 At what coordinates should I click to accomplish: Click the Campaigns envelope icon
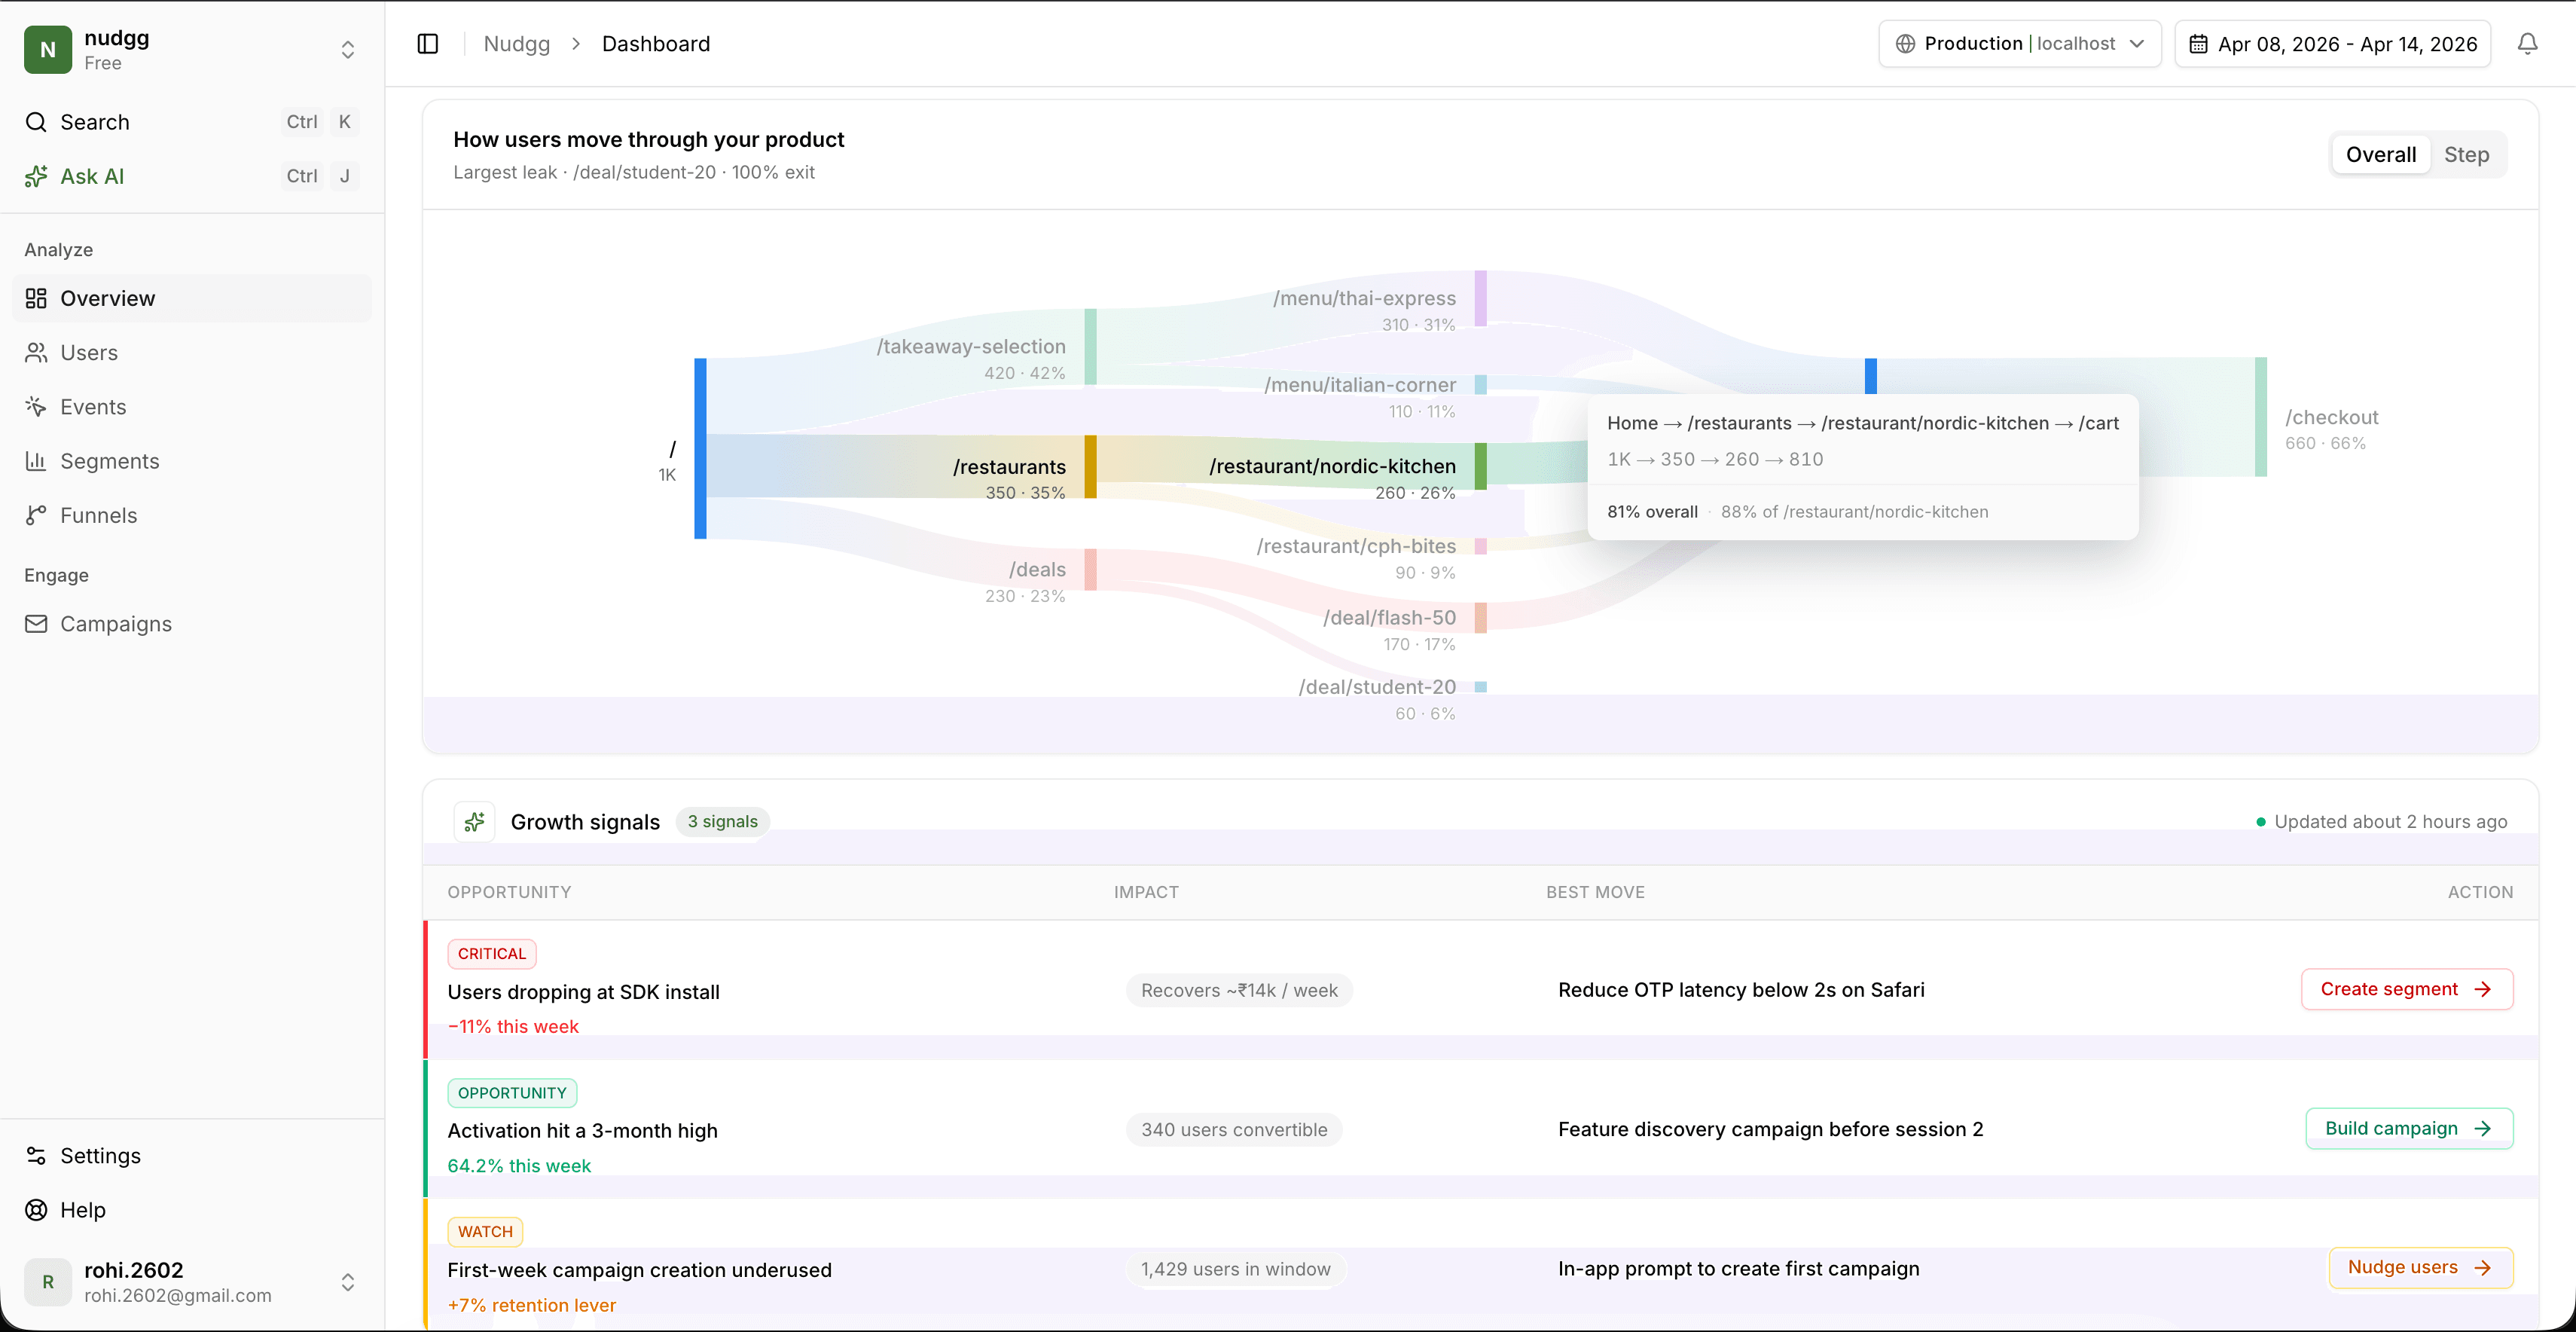36,624
